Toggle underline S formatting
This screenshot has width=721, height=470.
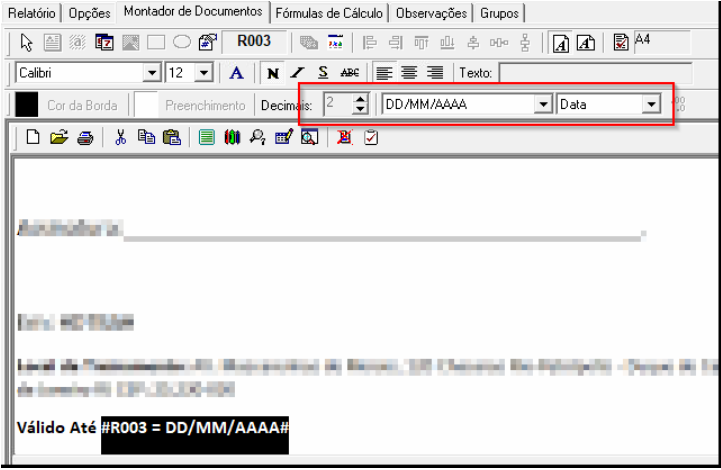(323, 73)
